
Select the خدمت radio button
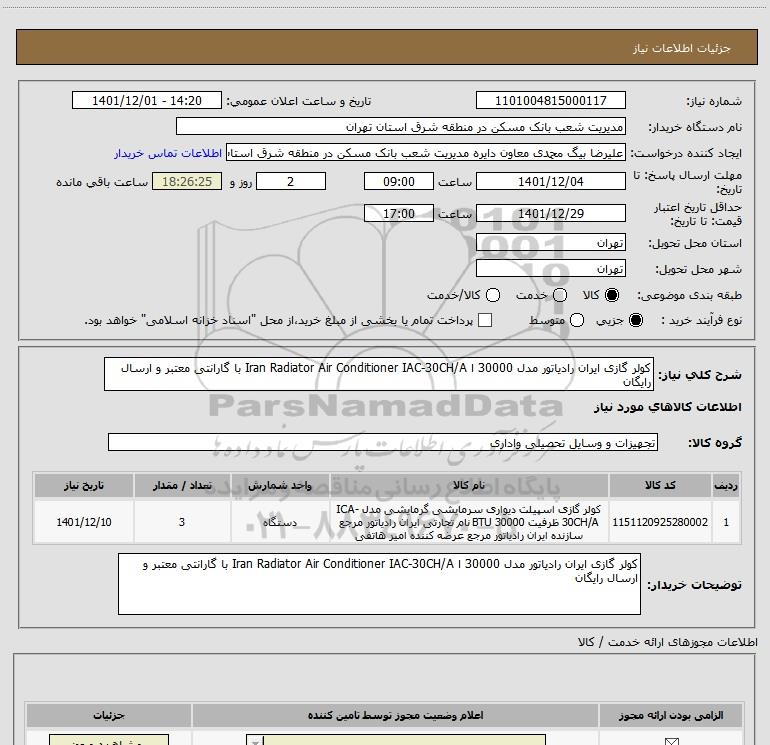[x=560, y=295]
